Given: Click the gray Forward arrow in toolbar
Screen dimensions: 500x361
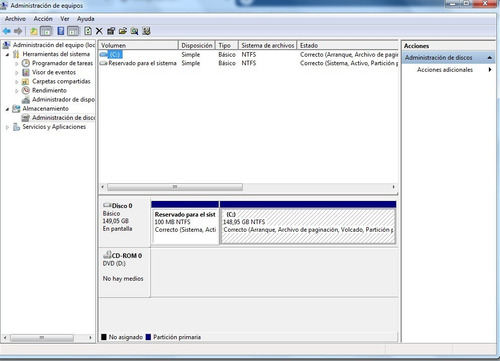Looking at the screenshot, I should click(x=18, y=31).
